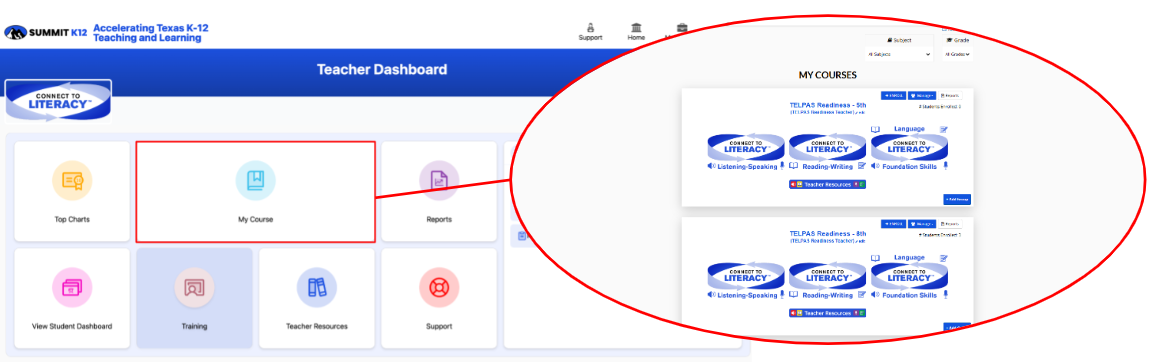Viewport: 1152px width, 362px height.
Task: Click the Connect to Literacy banner logo
Action: pos(59,101)
